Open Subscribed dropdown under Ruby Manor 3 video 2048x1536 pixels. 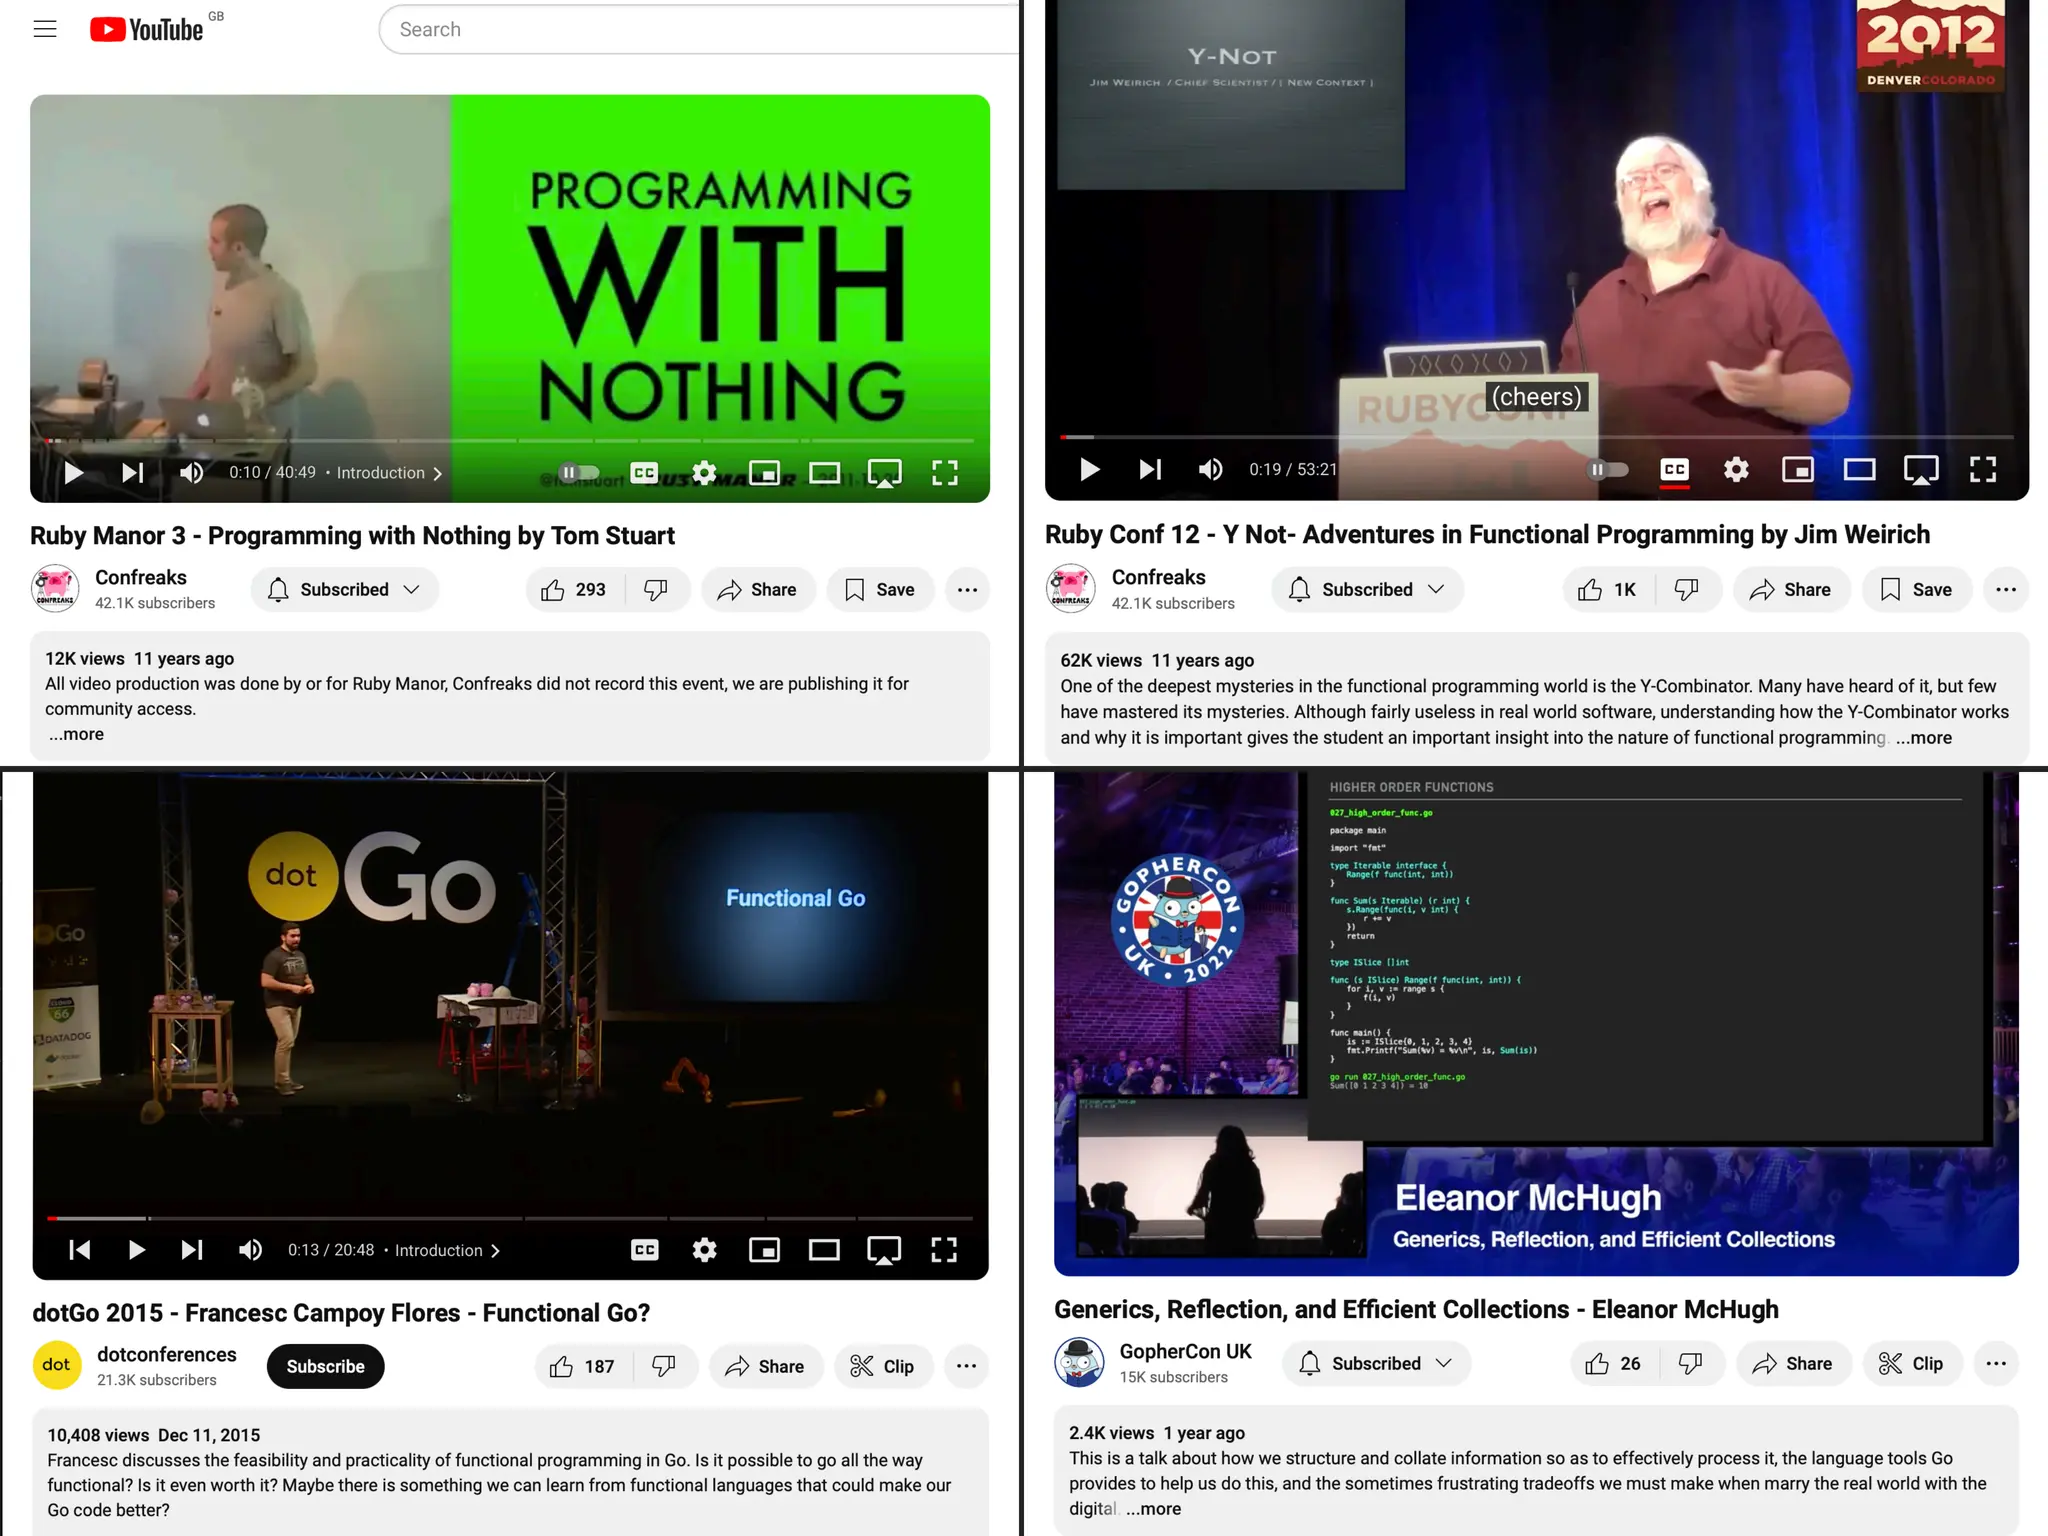(344, 590)
